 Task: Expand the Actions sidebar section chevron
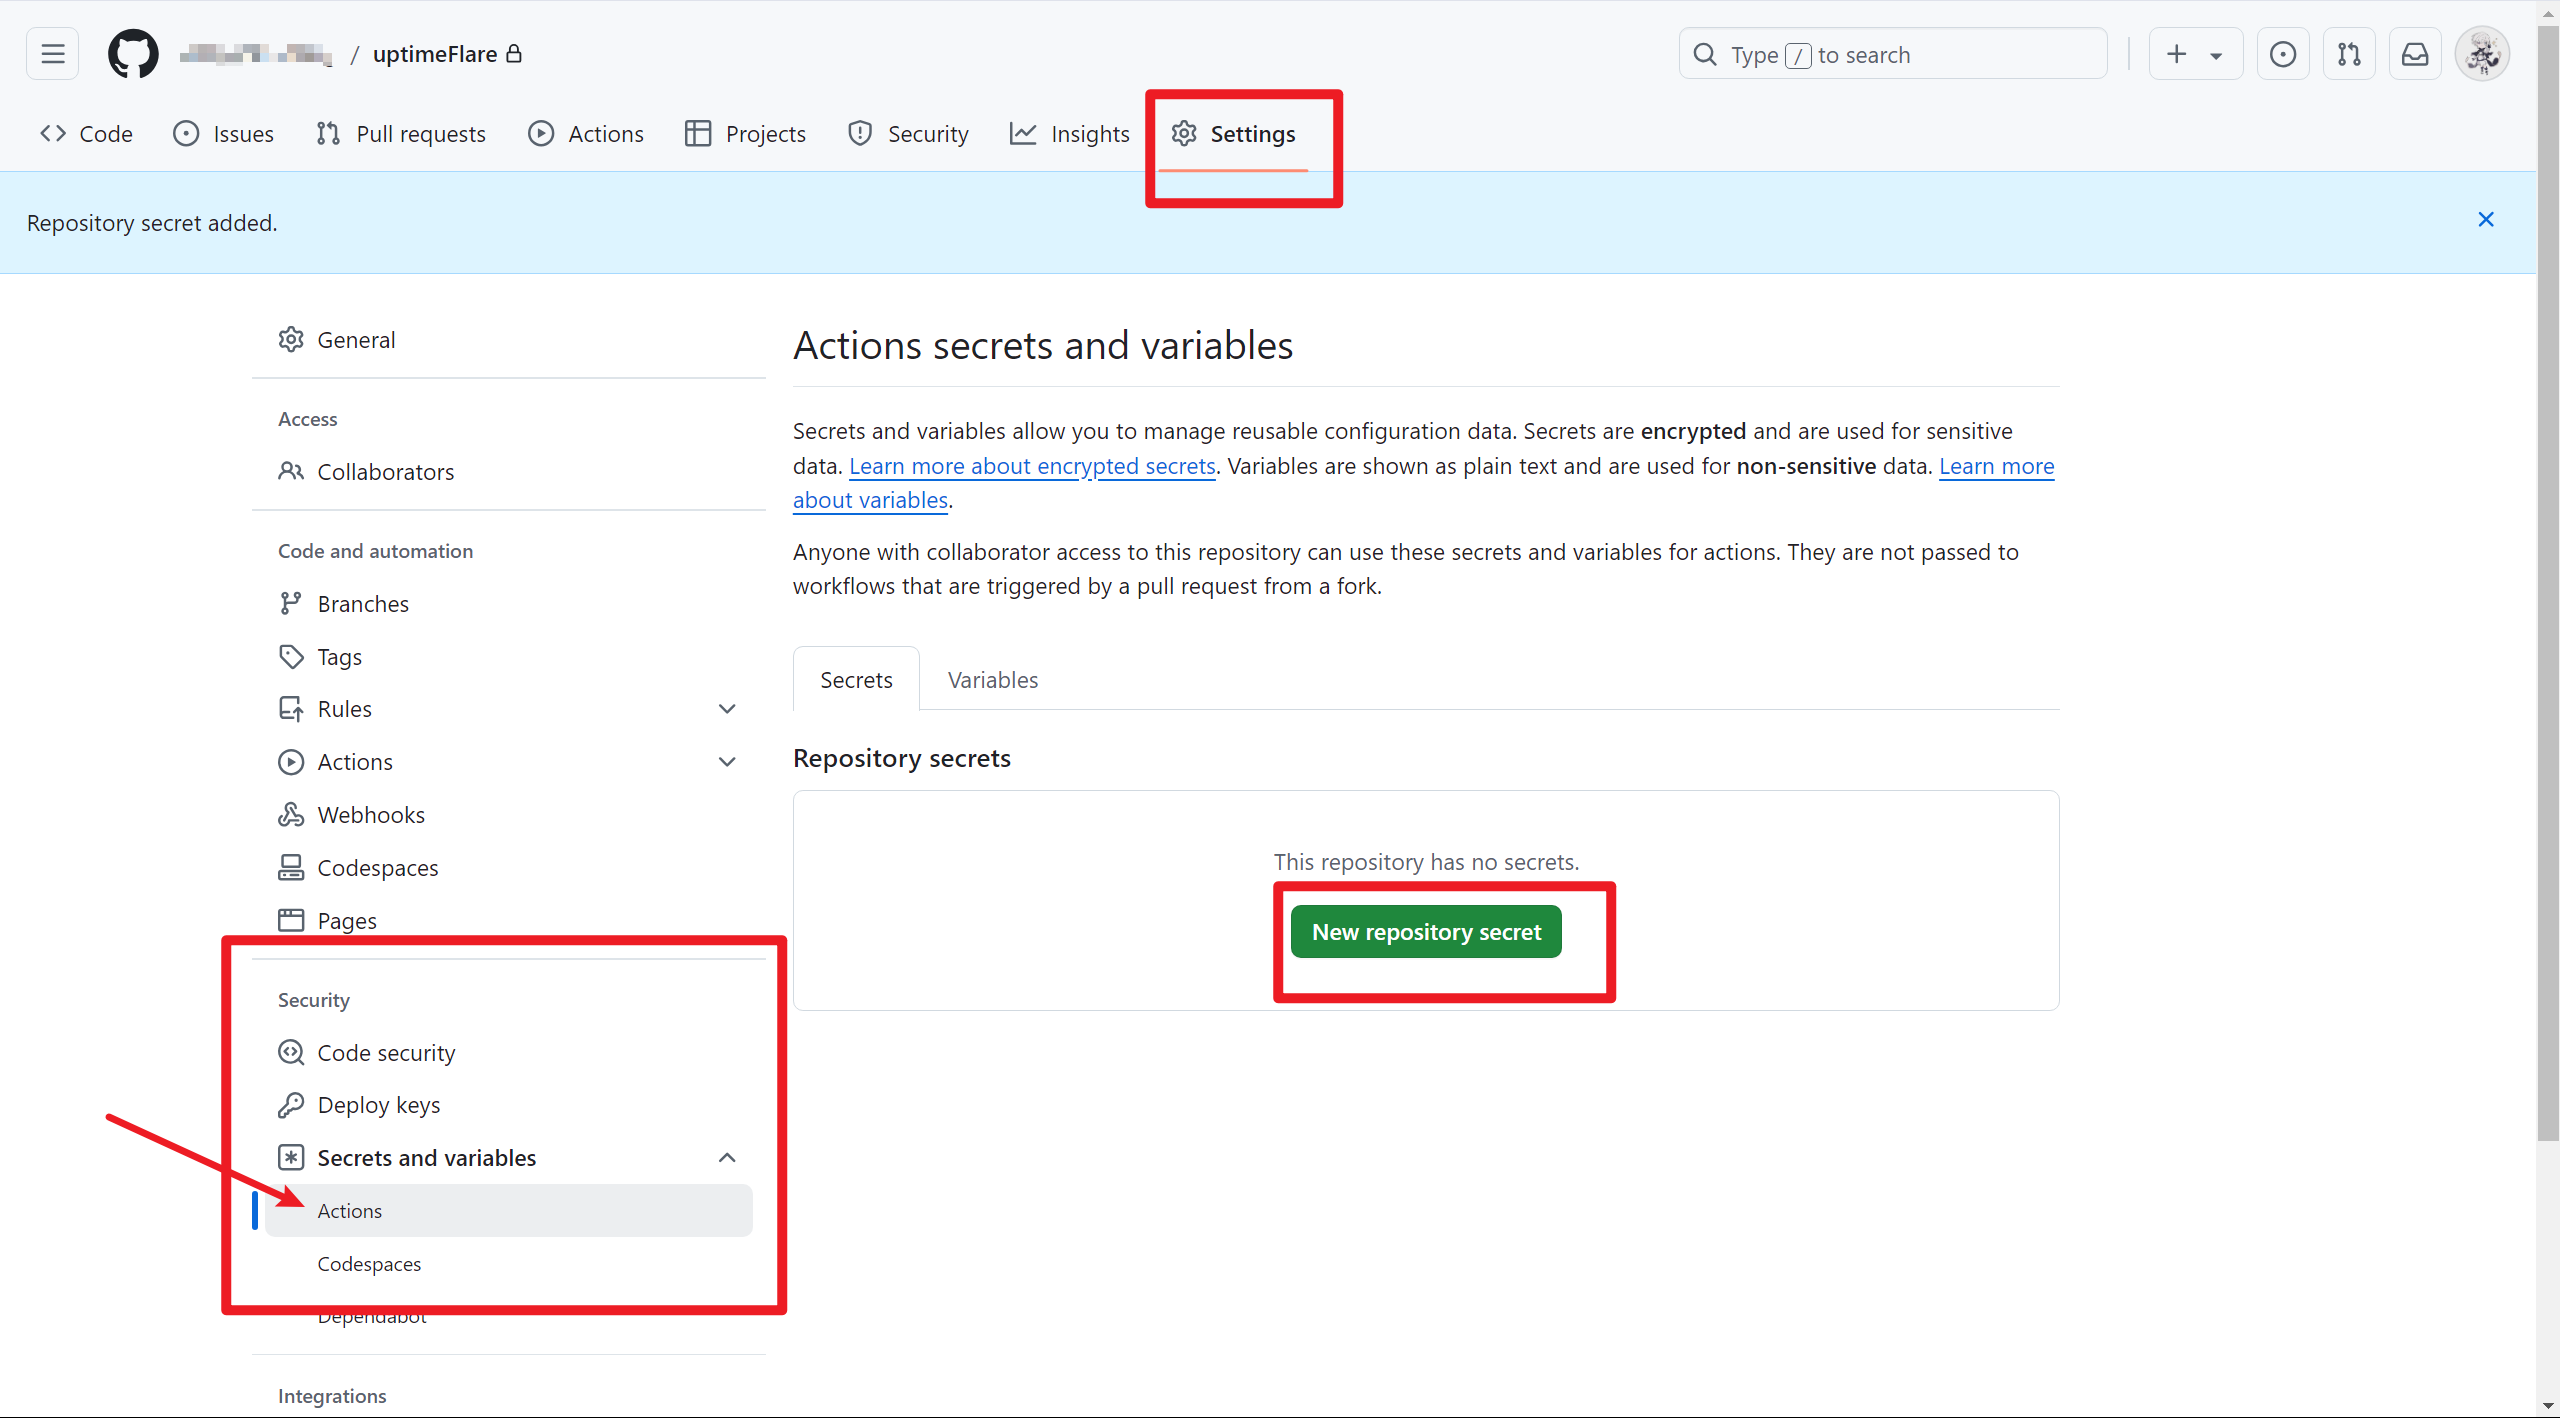click(727, 762)
